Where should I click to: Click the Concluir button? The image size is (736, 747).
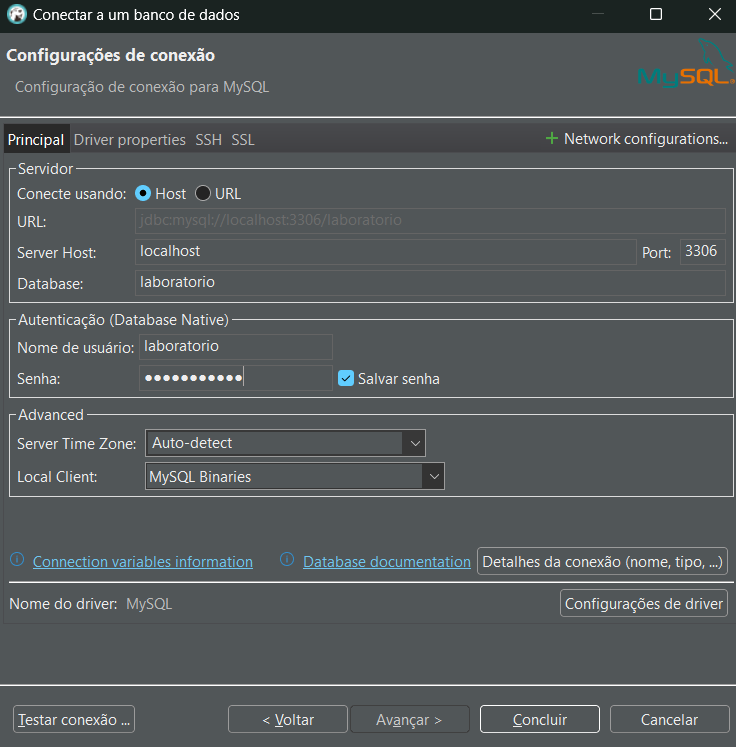[x=539, y=720]
